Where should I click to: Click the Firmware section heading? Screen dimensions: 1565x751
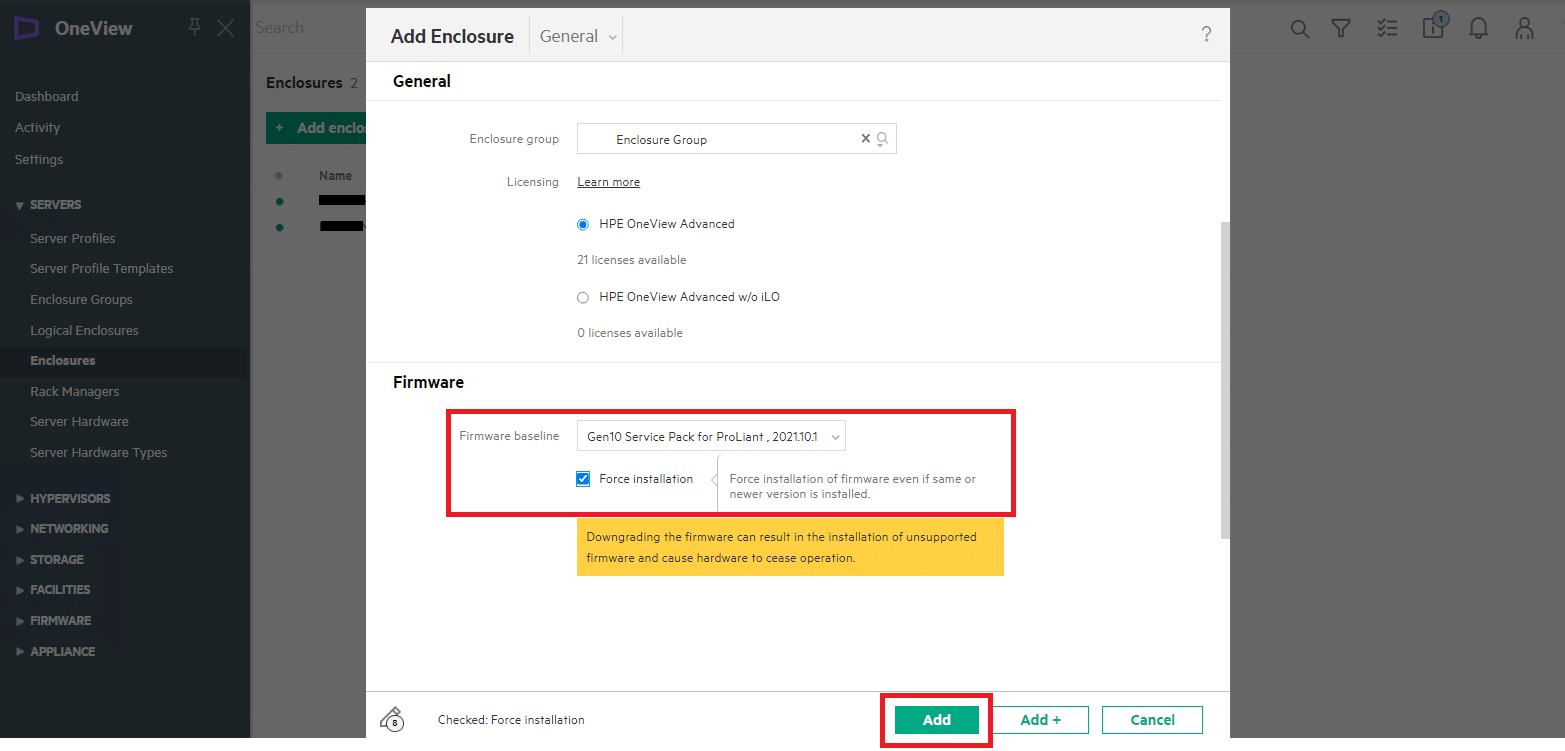point(428,382)
